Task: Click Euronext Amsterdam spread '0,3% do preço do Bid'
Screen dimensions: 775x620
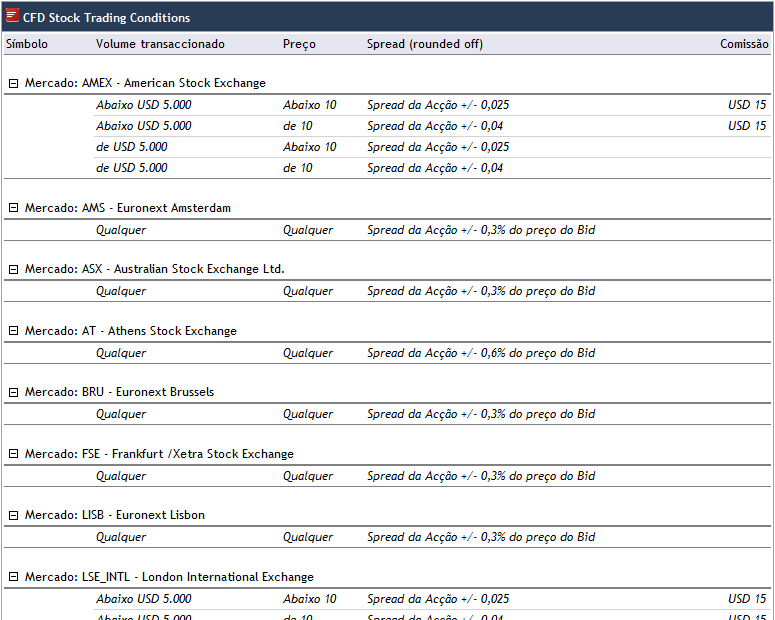Action: 538,230
